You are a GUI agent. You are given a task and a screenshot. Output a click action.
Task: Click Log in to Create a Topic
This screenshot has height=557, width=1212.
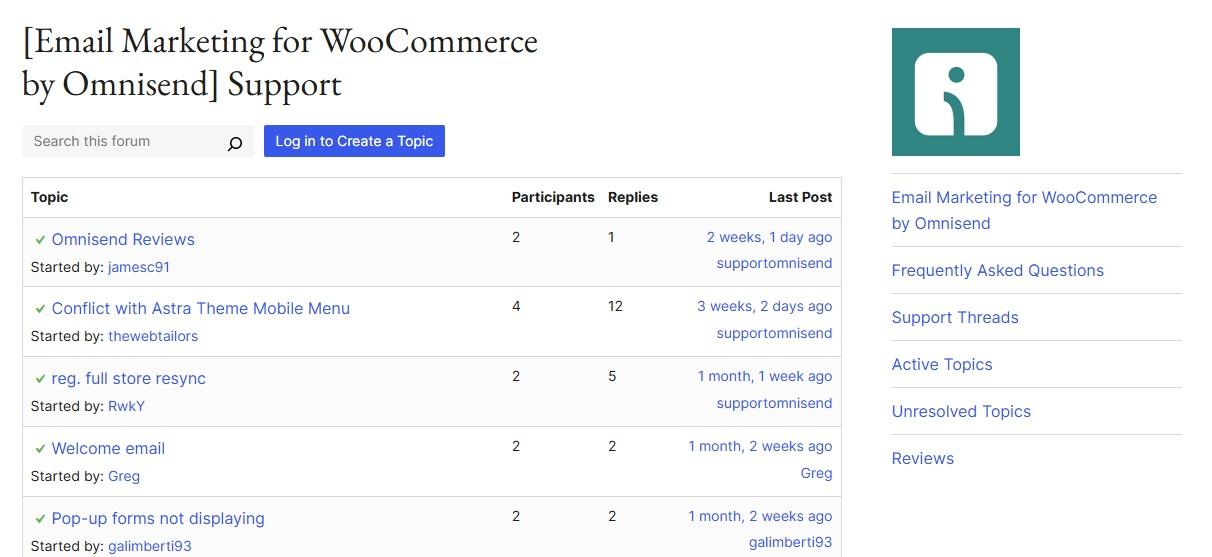[354, 141]
